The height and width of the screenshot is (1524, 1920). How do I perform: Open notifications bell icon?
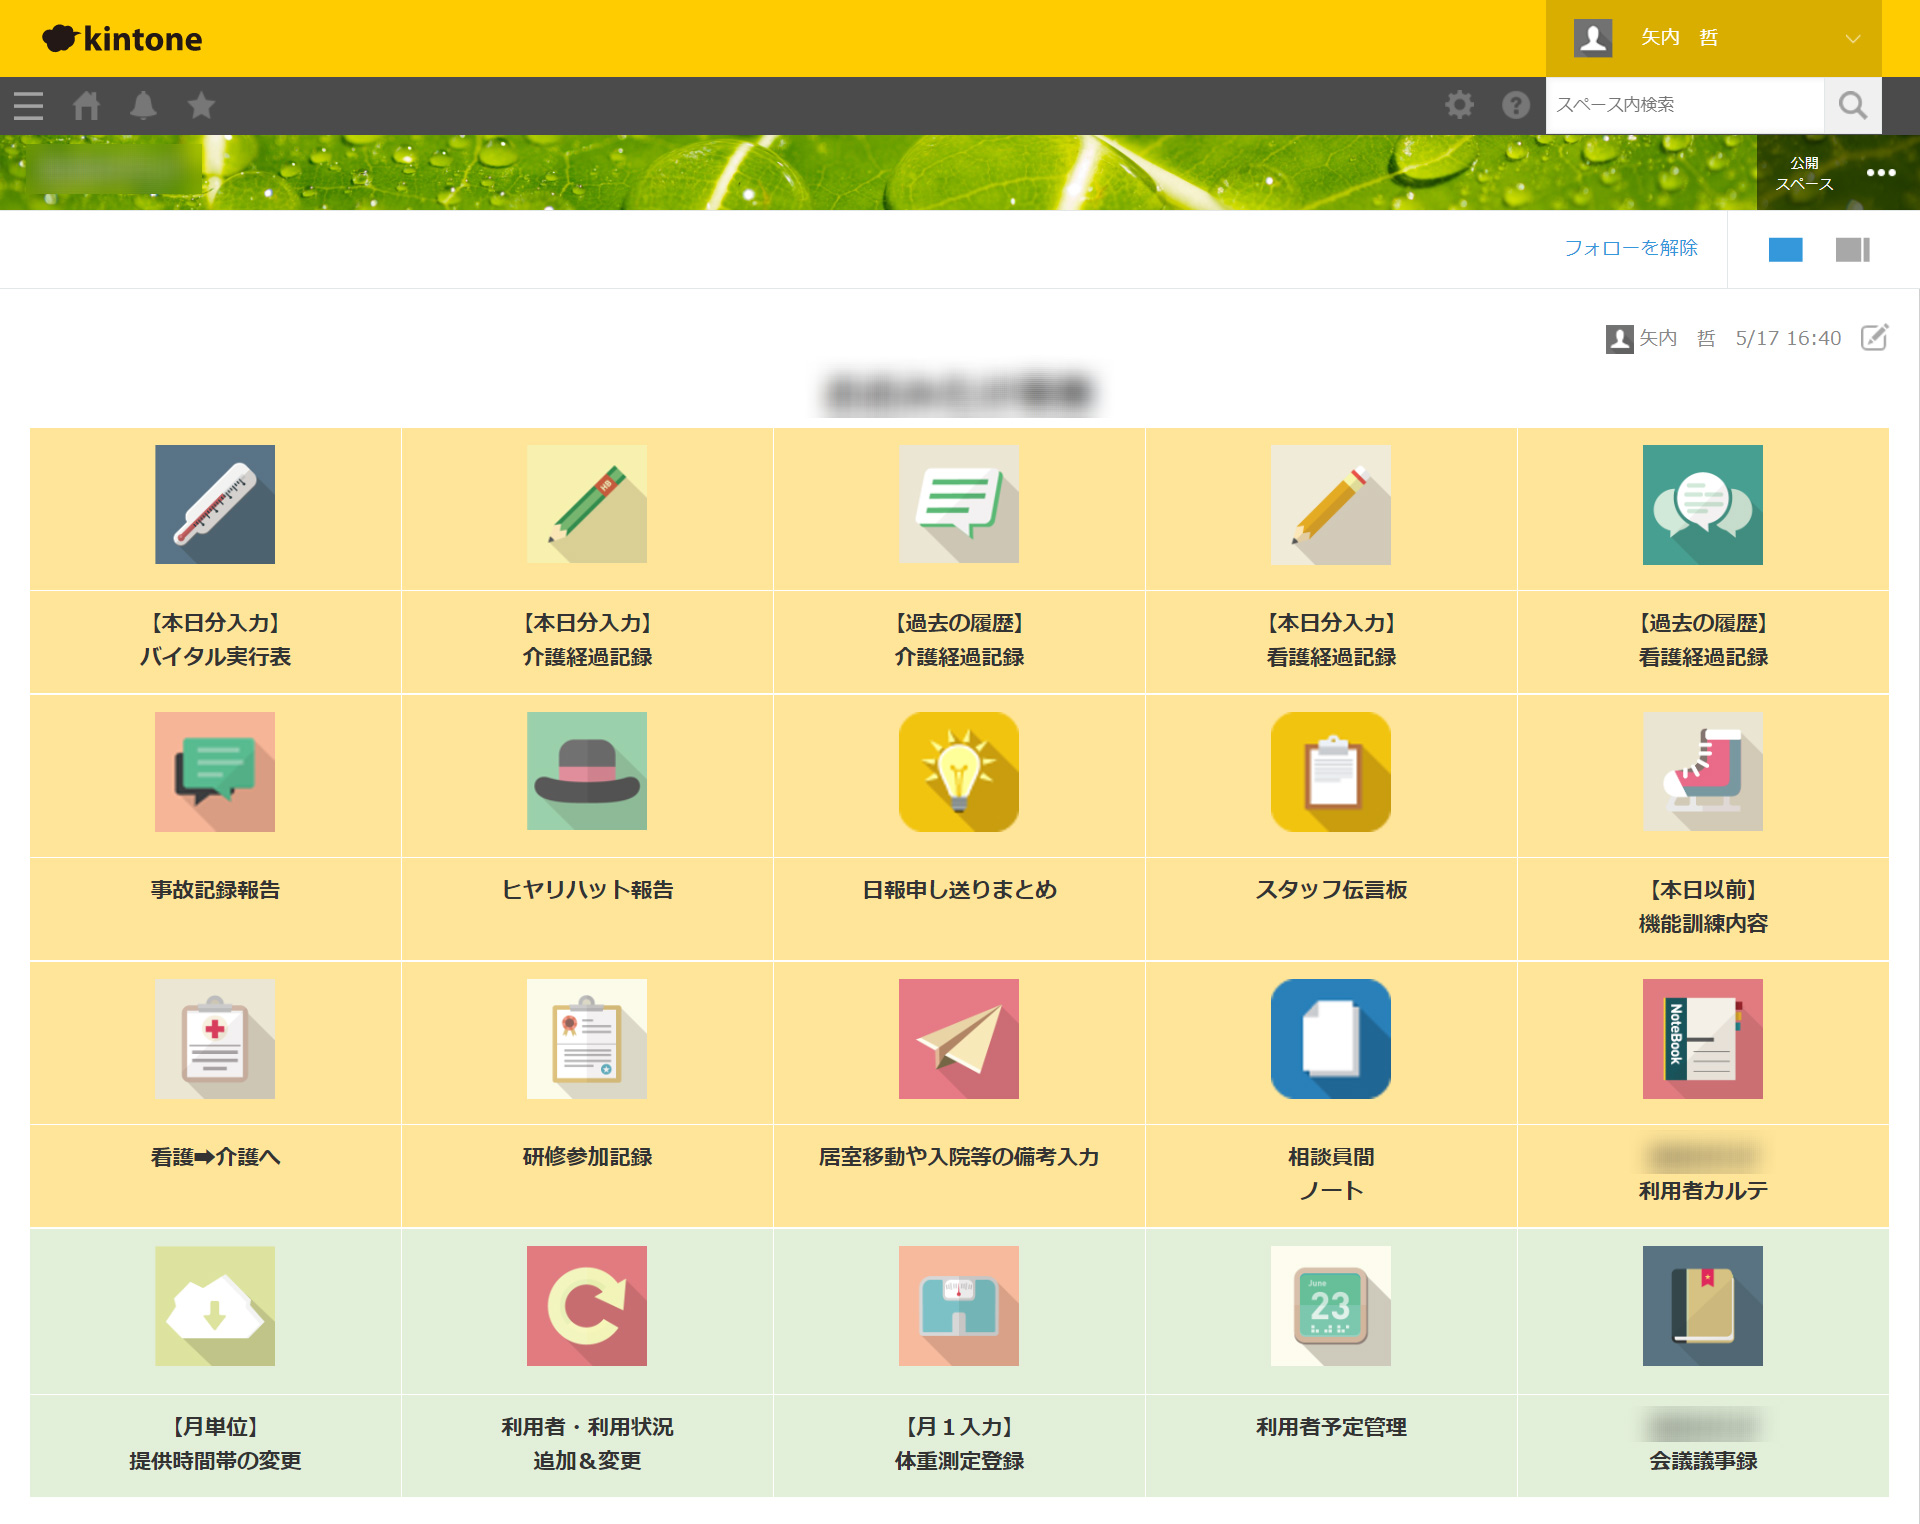coord(144,105)
